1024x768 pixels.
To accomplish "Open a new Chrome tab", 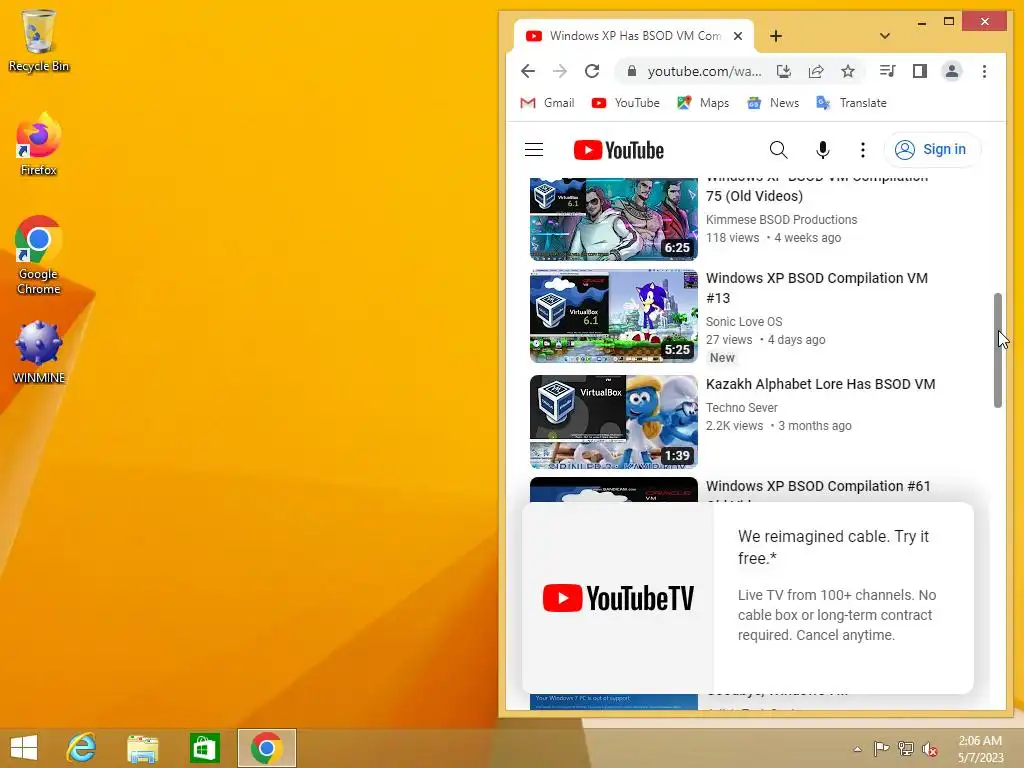I will pos(776,36).
